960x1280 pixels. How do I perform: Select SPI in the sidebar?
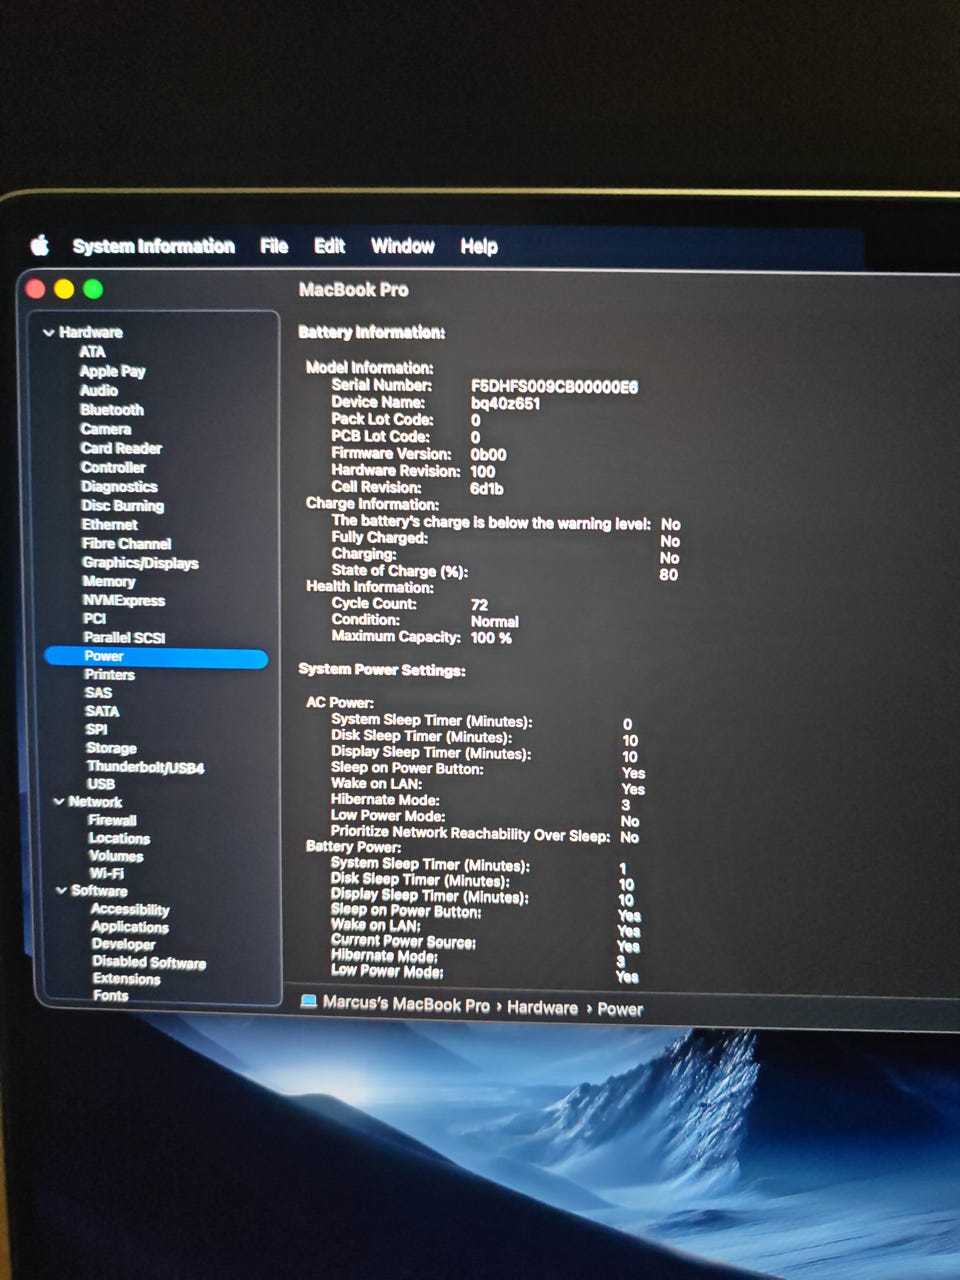click(96, 729)
